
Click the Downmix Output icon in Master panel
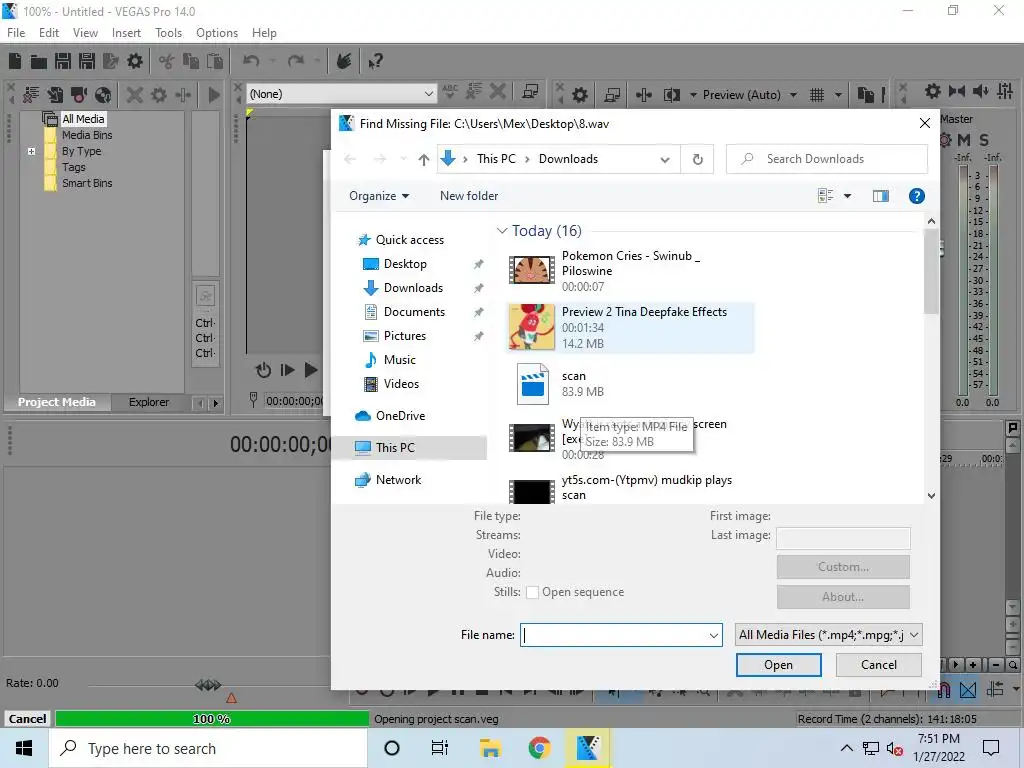957,91
